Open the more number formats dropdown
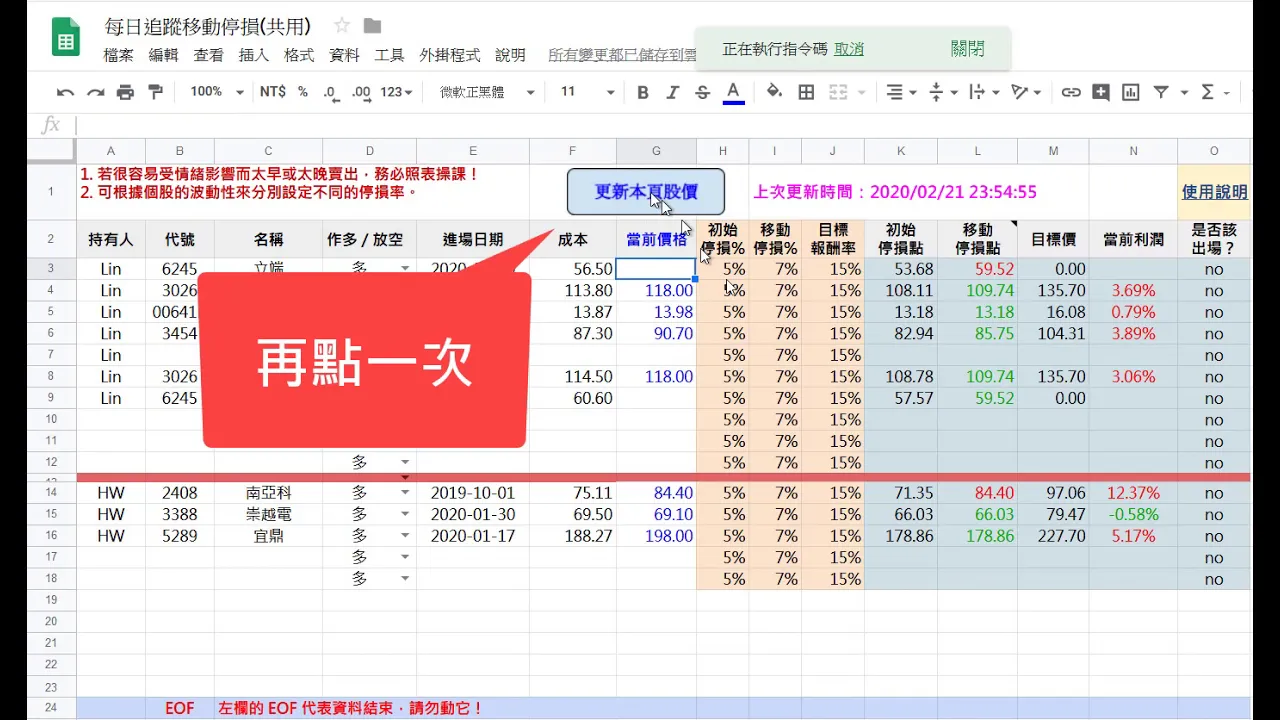 [396, 92]
